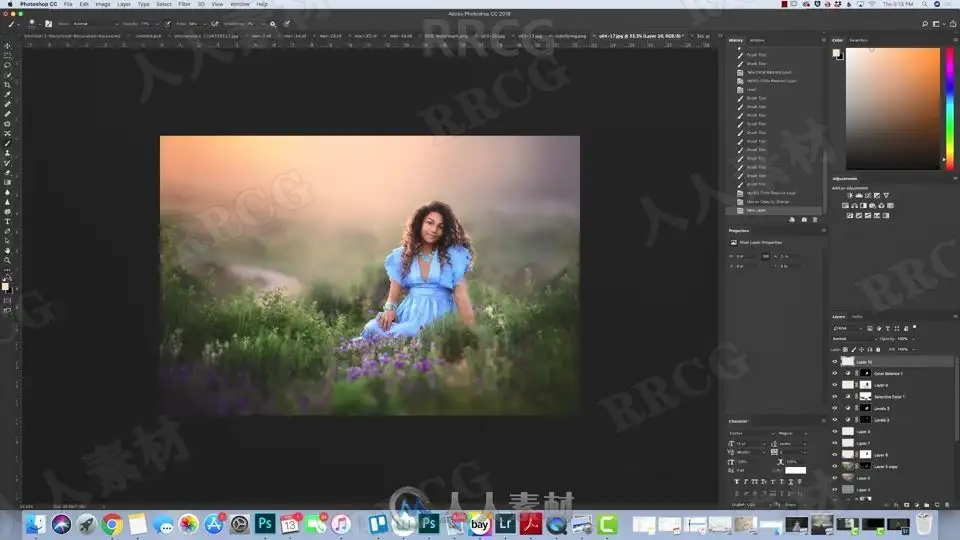Switch to the Paths tab

[x=857, y=317]
